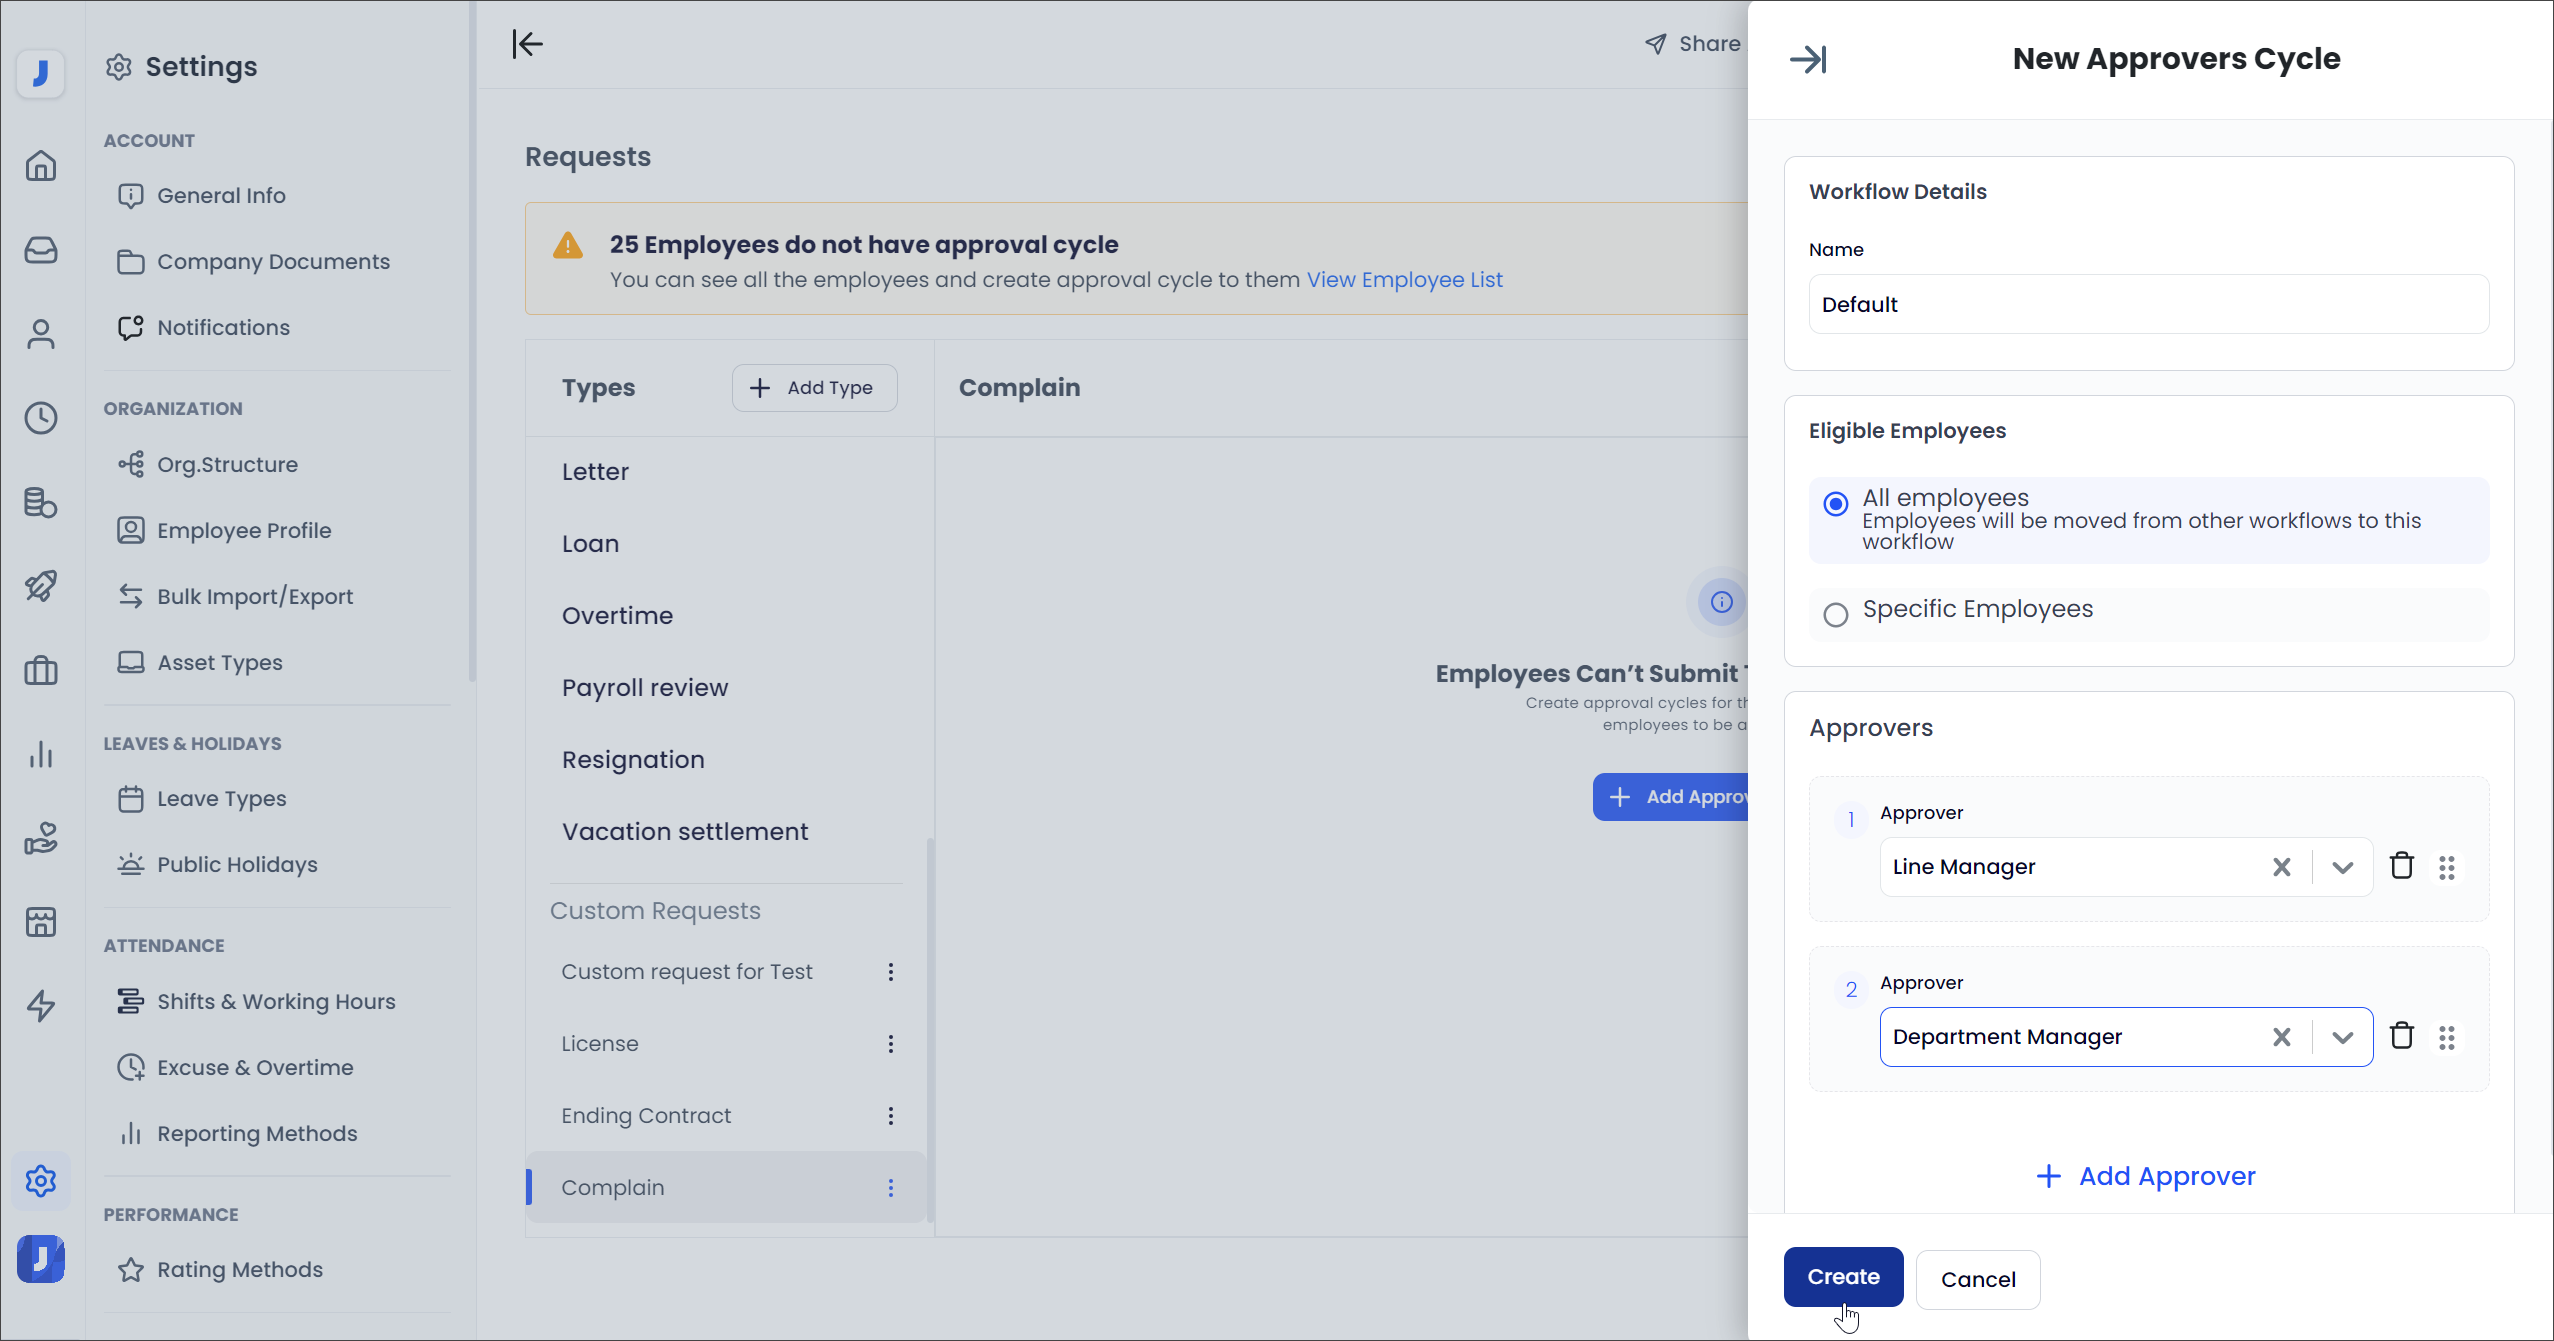Image resolution: width=2554 pixels, height=1341 pixels.
Task: Open home icon in left sidebar
Action: tap(41, 166)
